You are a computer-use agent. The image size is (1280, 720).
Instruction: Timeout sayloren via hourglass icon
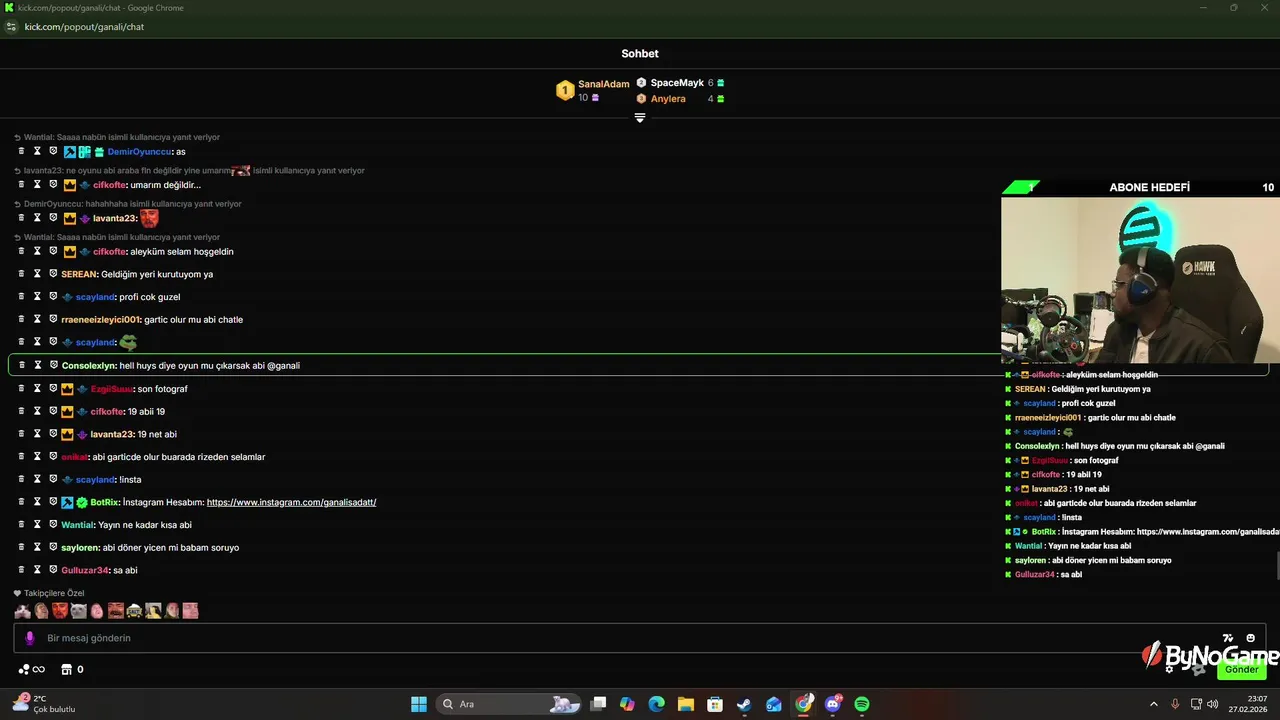click(x=37, y=547)
